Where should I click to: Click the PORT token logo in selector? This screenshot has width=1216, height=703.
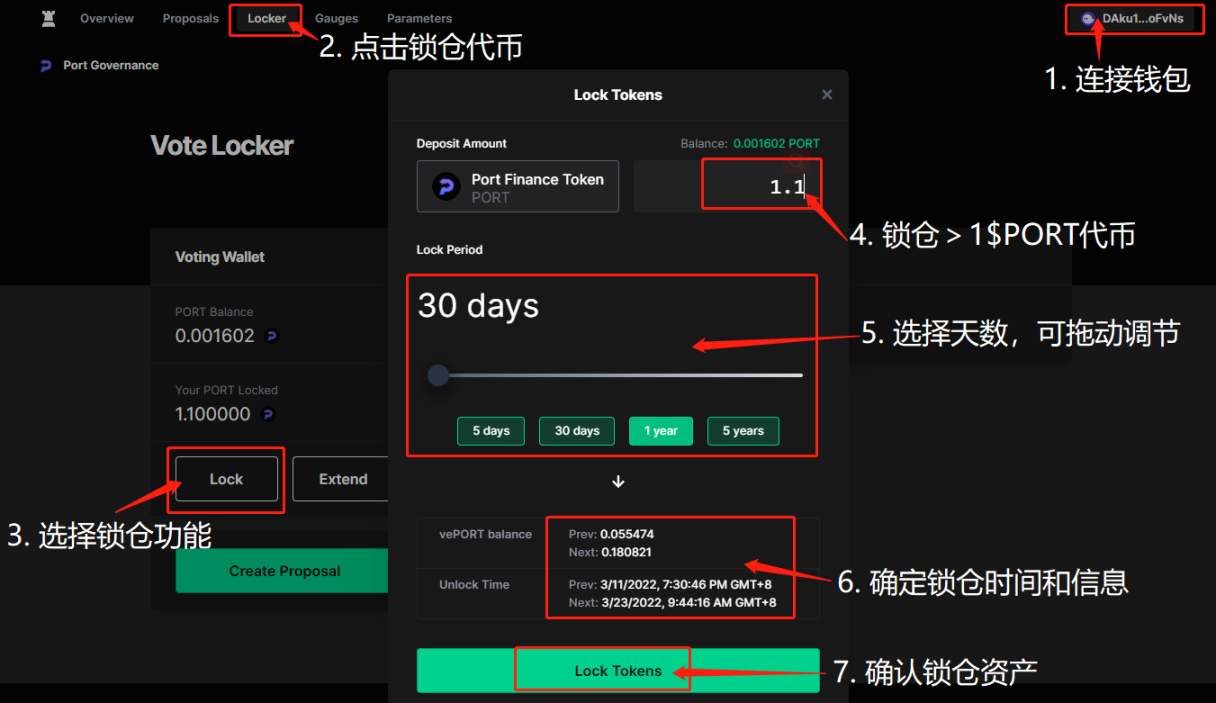point(445,187)
